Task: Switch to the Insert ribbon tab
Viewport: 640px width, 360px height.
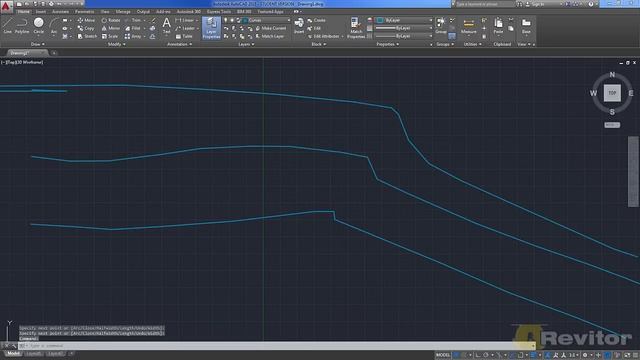Action: [x=41, y=12]
